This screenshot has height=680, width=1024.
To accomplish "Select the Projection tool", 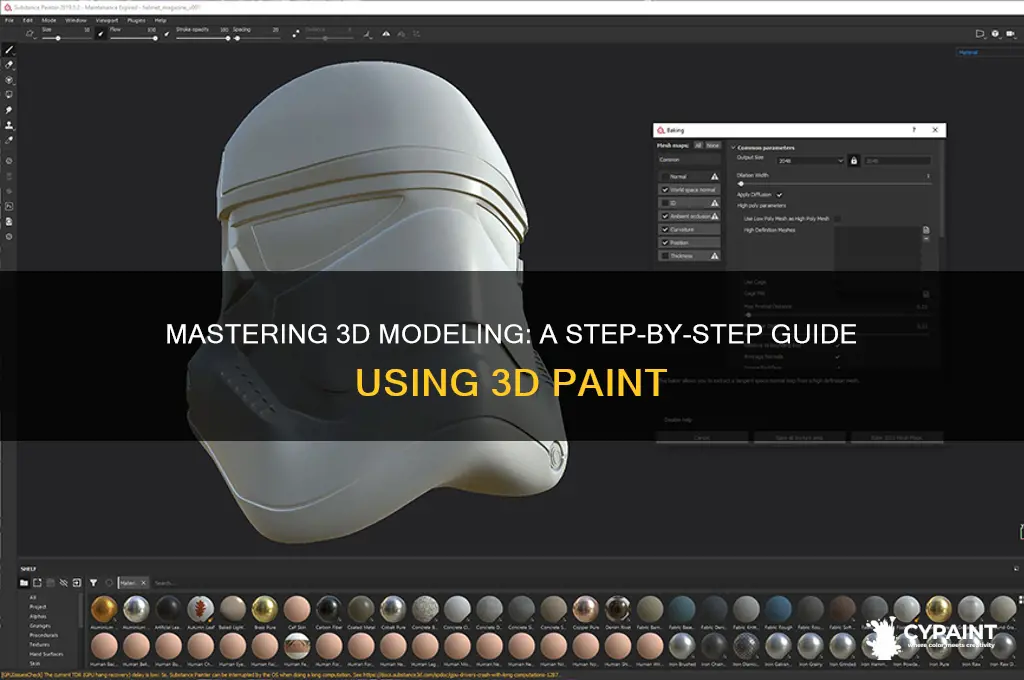I will pyautogui.click(x=9, y=80).
